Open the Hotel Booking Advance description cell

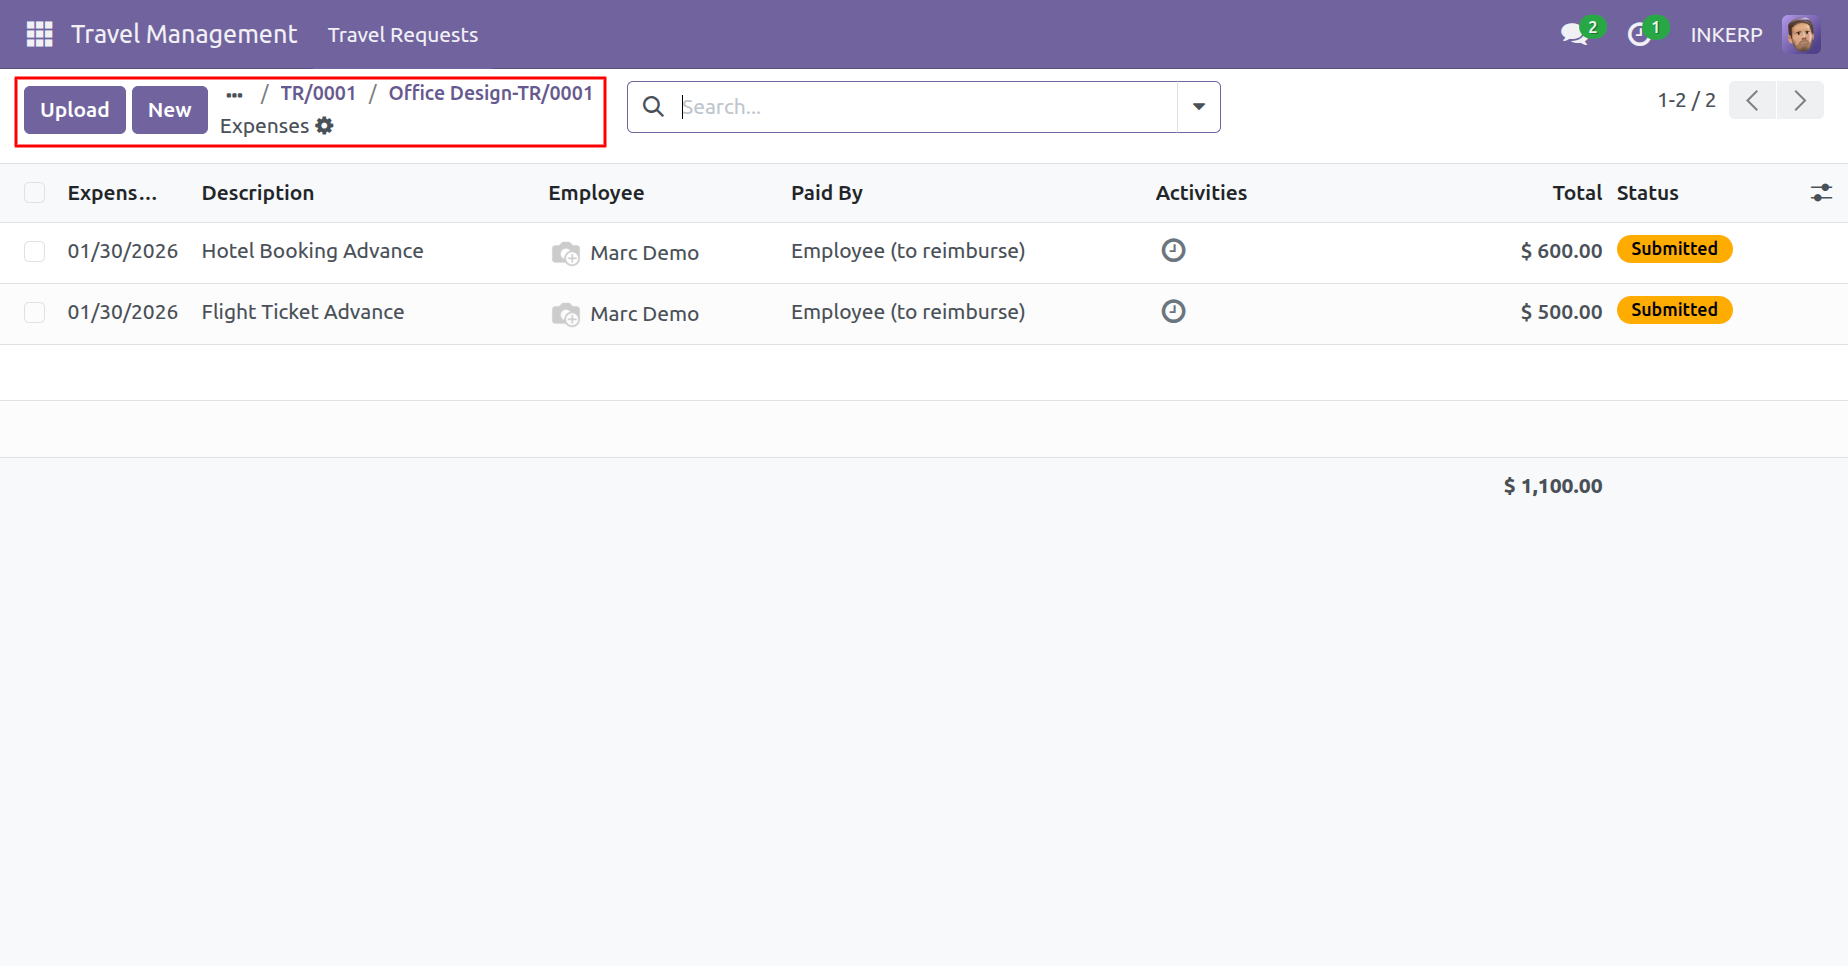click(x=313, y=251)
